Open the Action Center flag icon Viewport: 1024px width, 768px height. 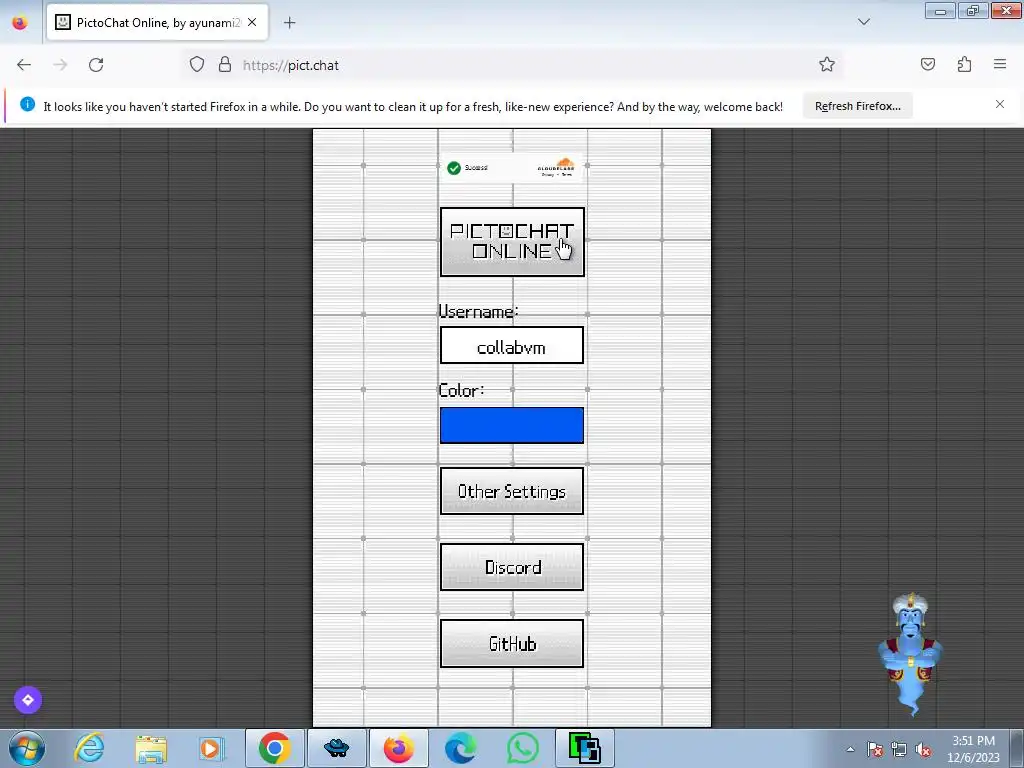875,749
